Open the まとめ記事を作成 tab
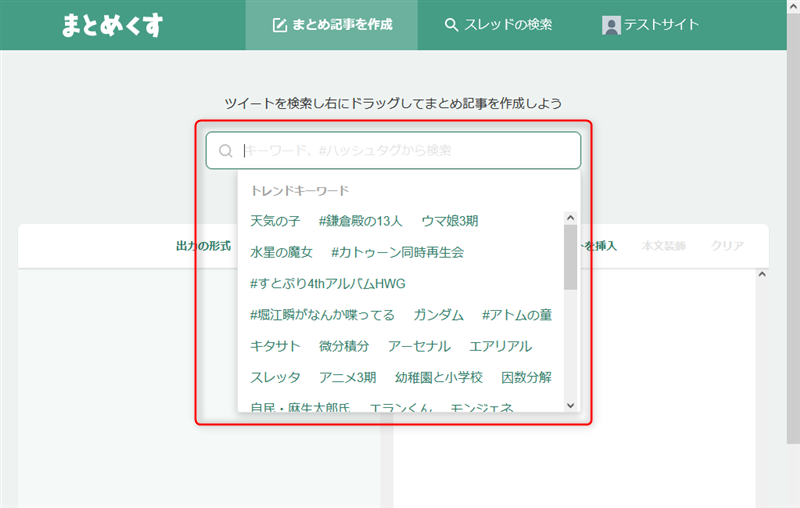Screen dimensions: 800x508 (x=332, y=24)
